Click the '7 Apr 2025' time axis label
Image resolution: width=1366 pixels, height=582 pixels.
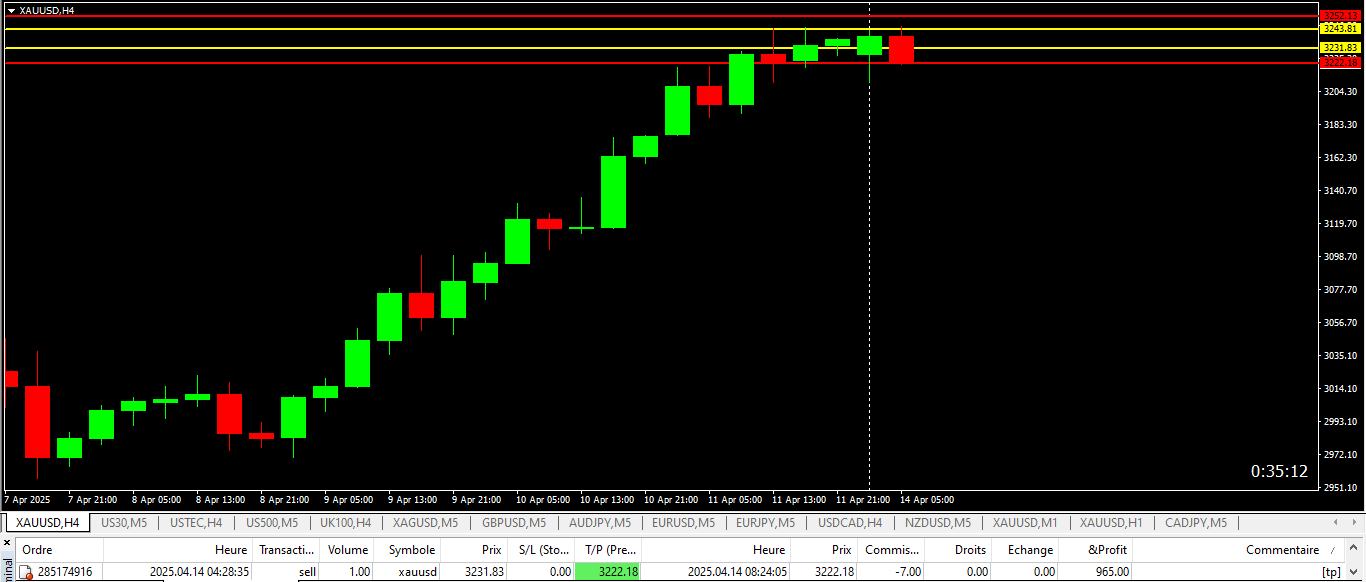[27, 499]
